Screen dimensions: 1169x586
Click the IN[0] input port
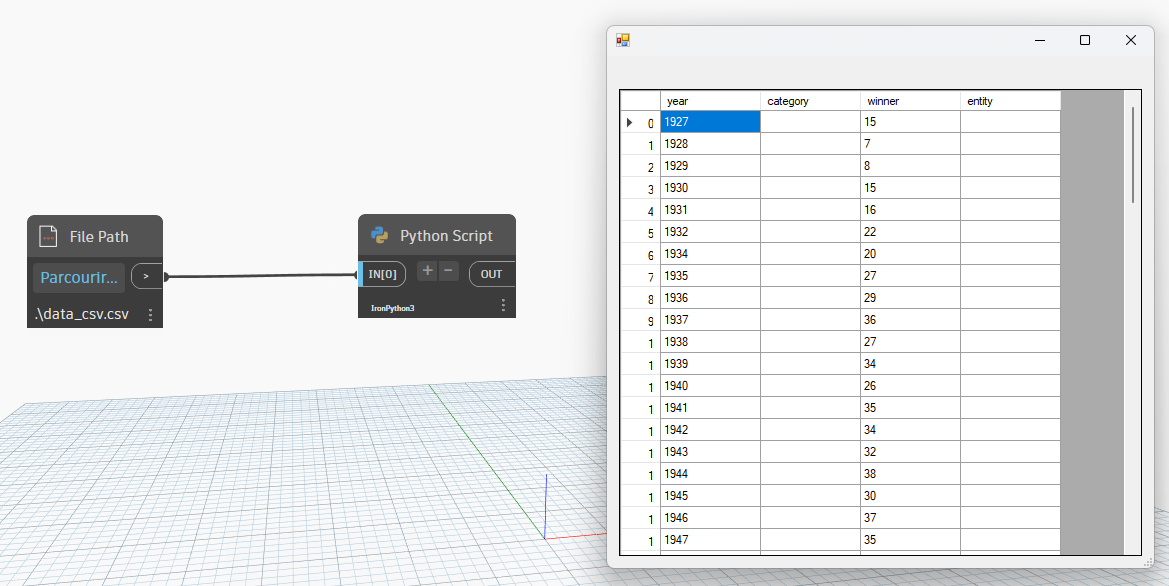click(383, 274)
